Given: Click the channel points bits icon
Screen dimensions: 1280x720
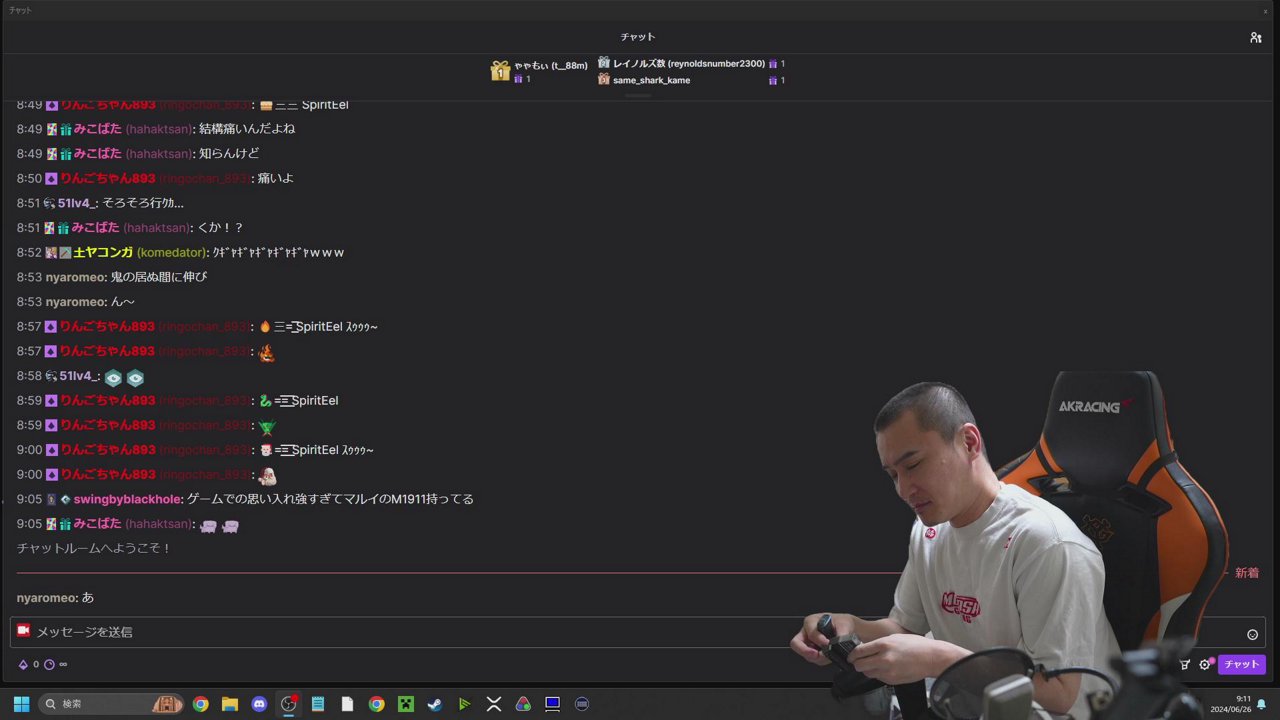Looking at the screenshot, I should [23, 664].
